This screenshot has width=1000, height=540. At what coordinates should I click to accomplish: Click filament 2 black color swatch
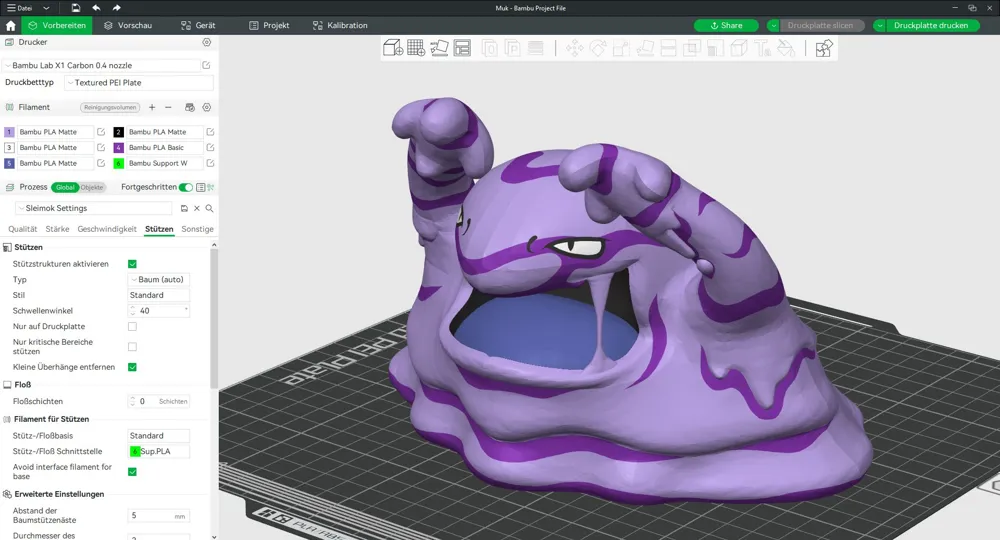pyautogui.click(x=119, y=132)
